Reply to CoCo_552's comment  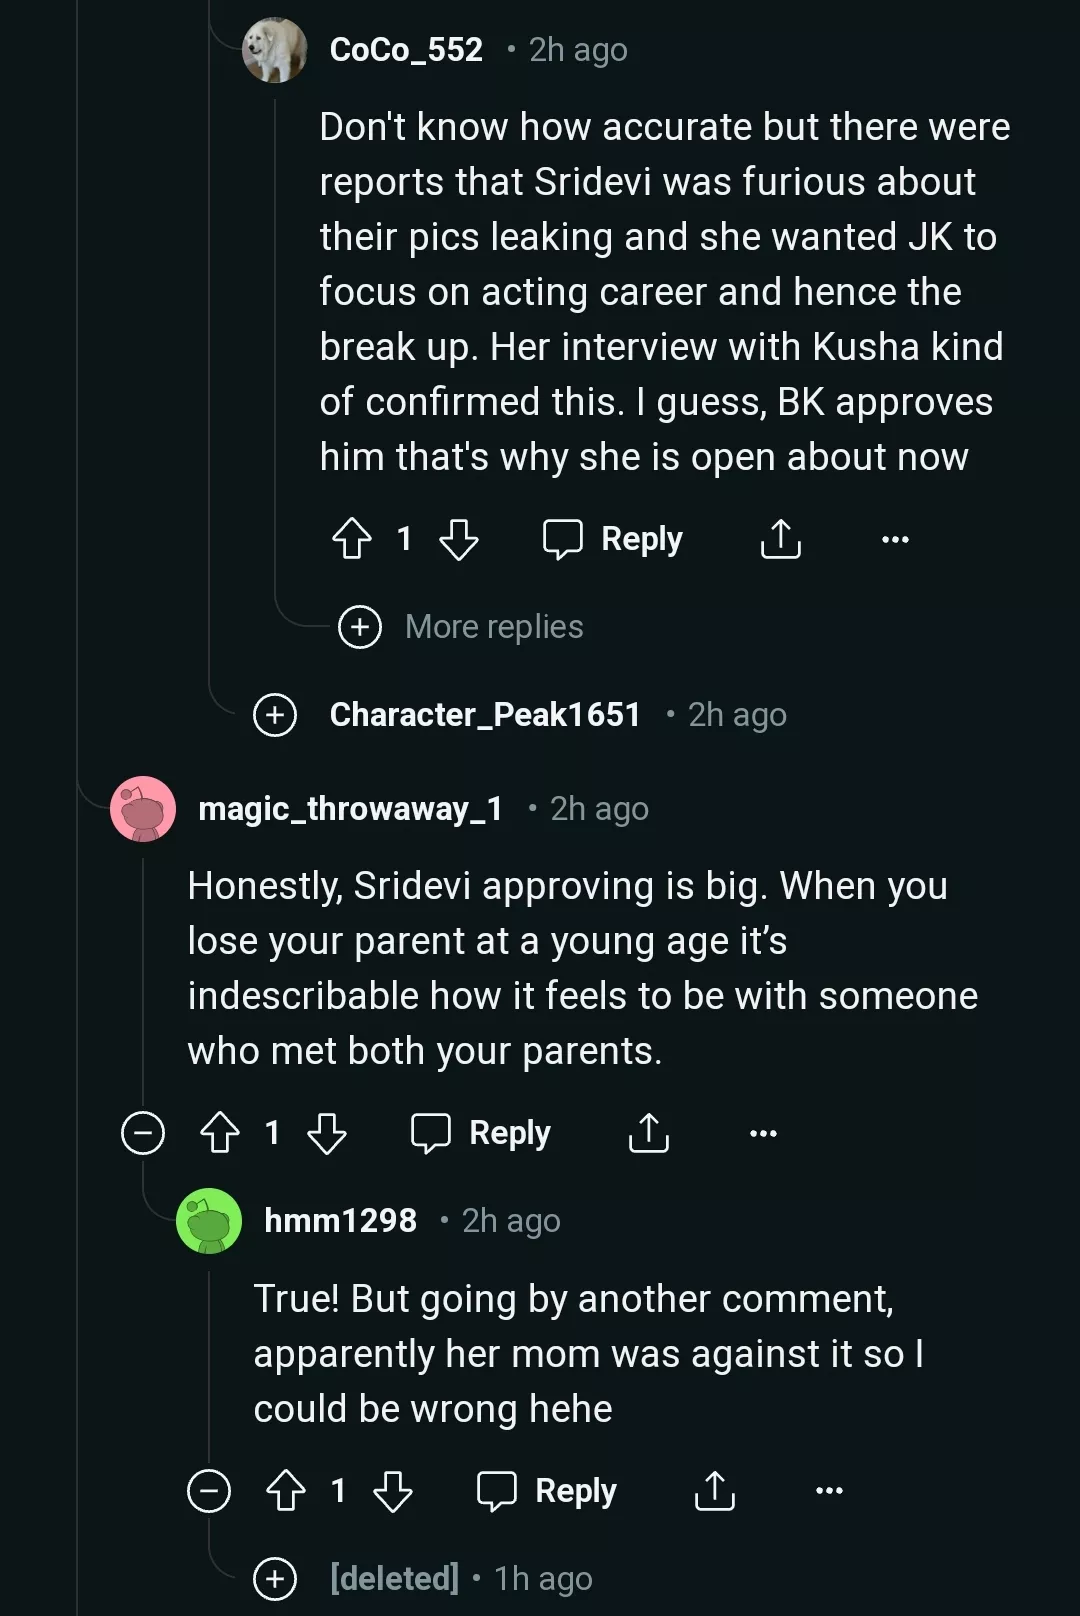click(613, 539)
